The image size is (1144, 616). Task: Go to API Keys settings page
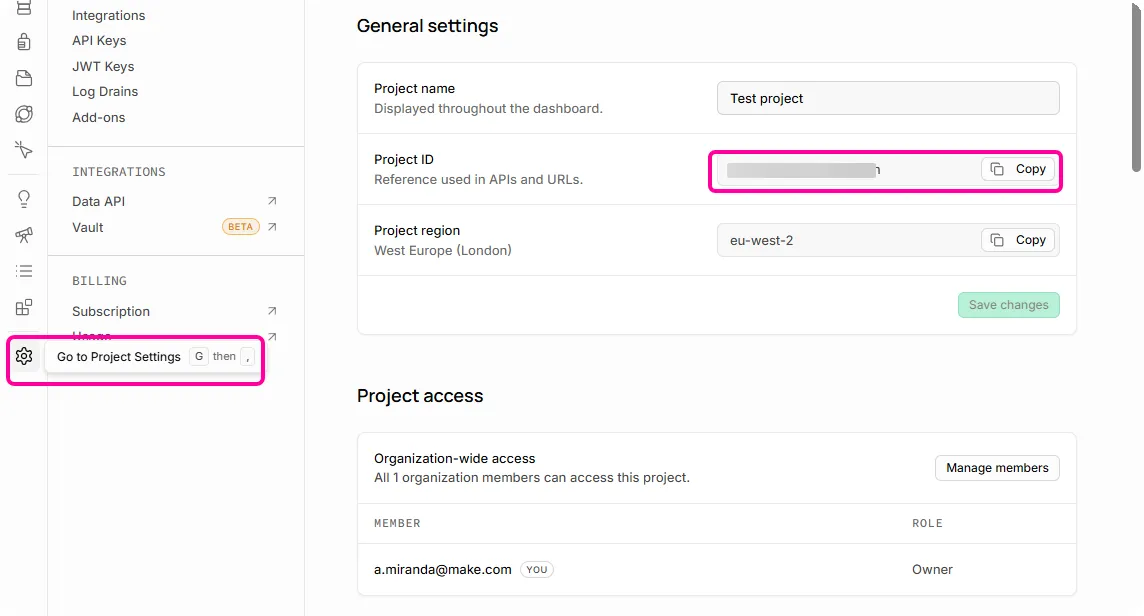click(x=99, y=41)
